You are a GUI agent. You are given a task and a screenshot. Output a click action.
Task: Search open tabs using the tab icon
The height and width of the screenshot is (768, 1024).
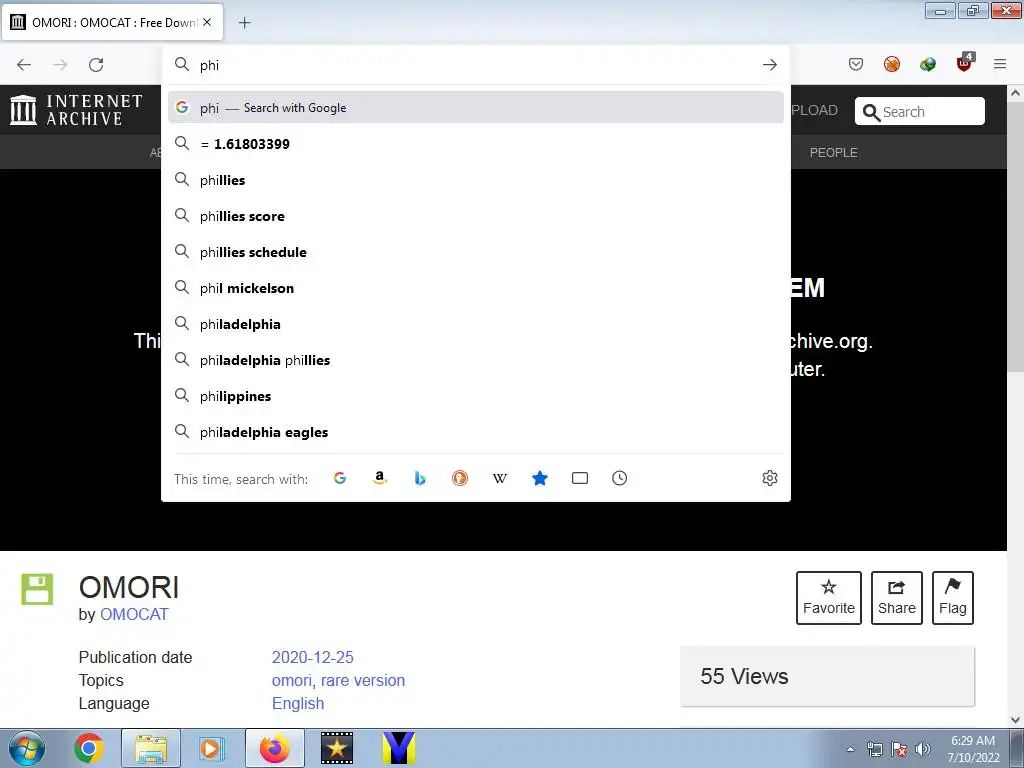580,478
